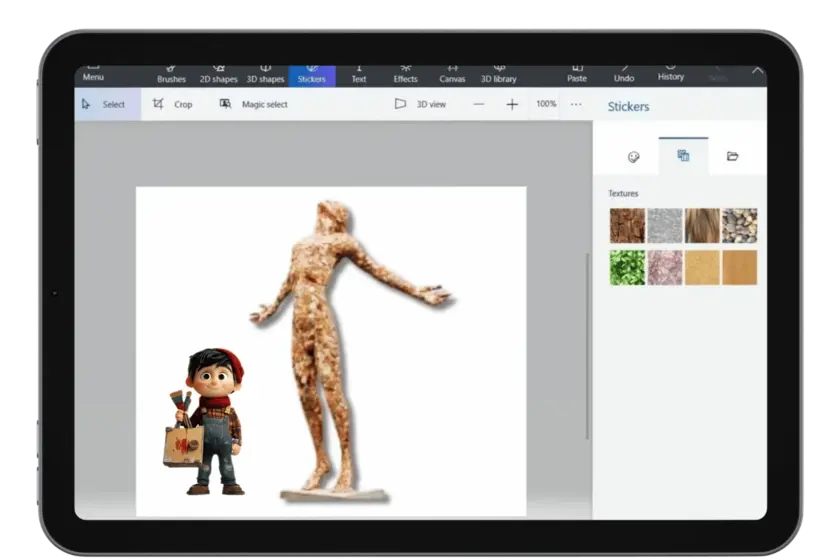Open the three-dot more options menu

tap(576, 104)
